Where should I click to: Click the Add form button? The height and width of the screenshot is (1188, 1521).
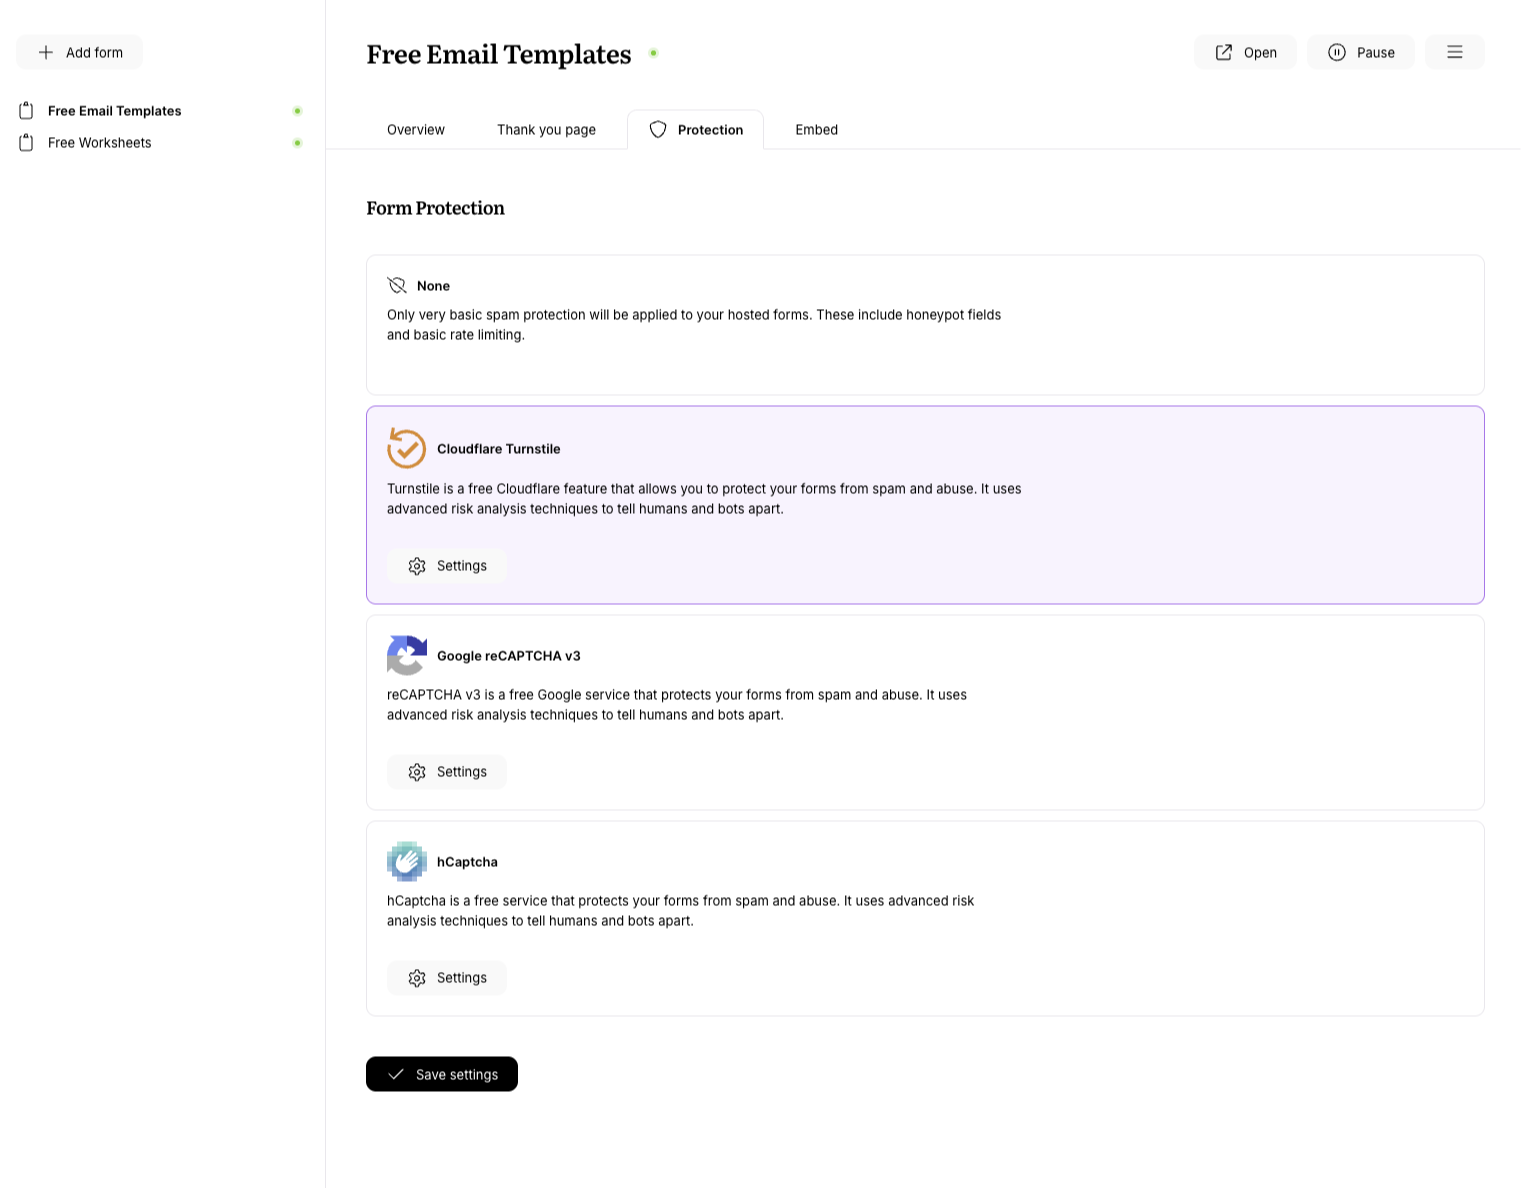[x=79, y=51]
